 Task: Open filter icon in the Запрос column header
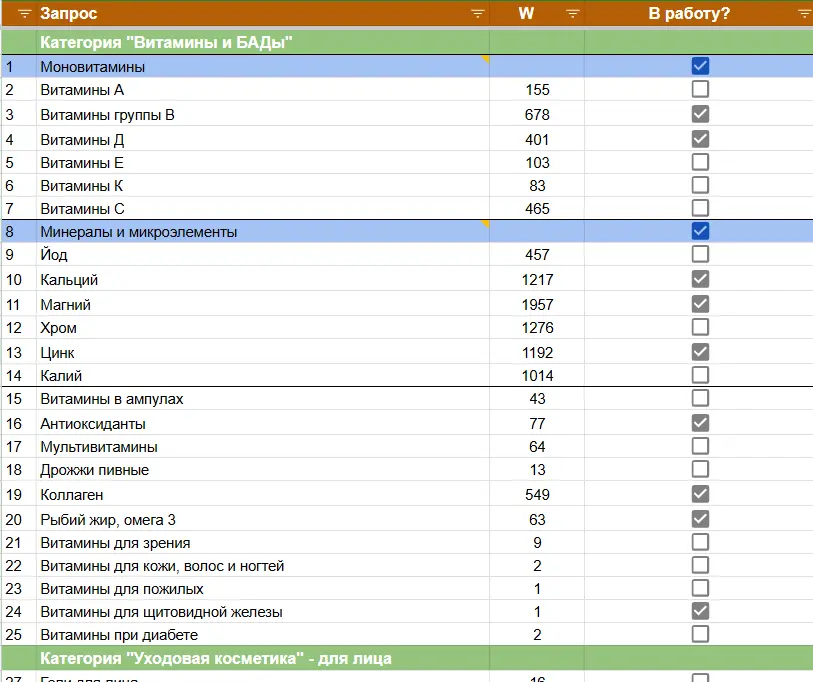coord(478,14)
